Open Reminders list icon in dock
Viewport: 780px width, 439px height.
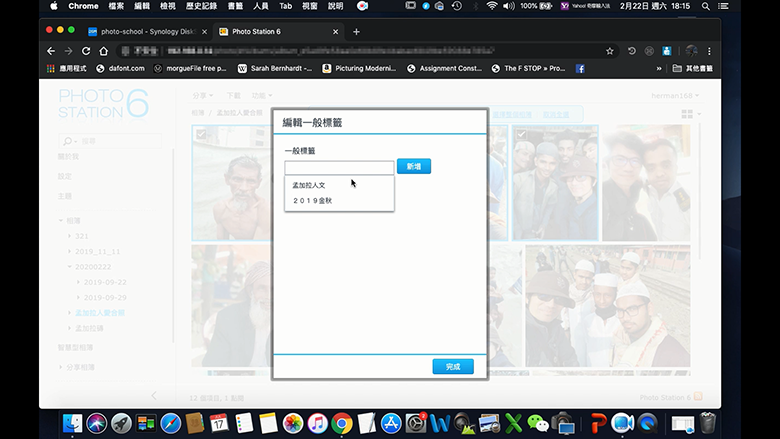244,424
